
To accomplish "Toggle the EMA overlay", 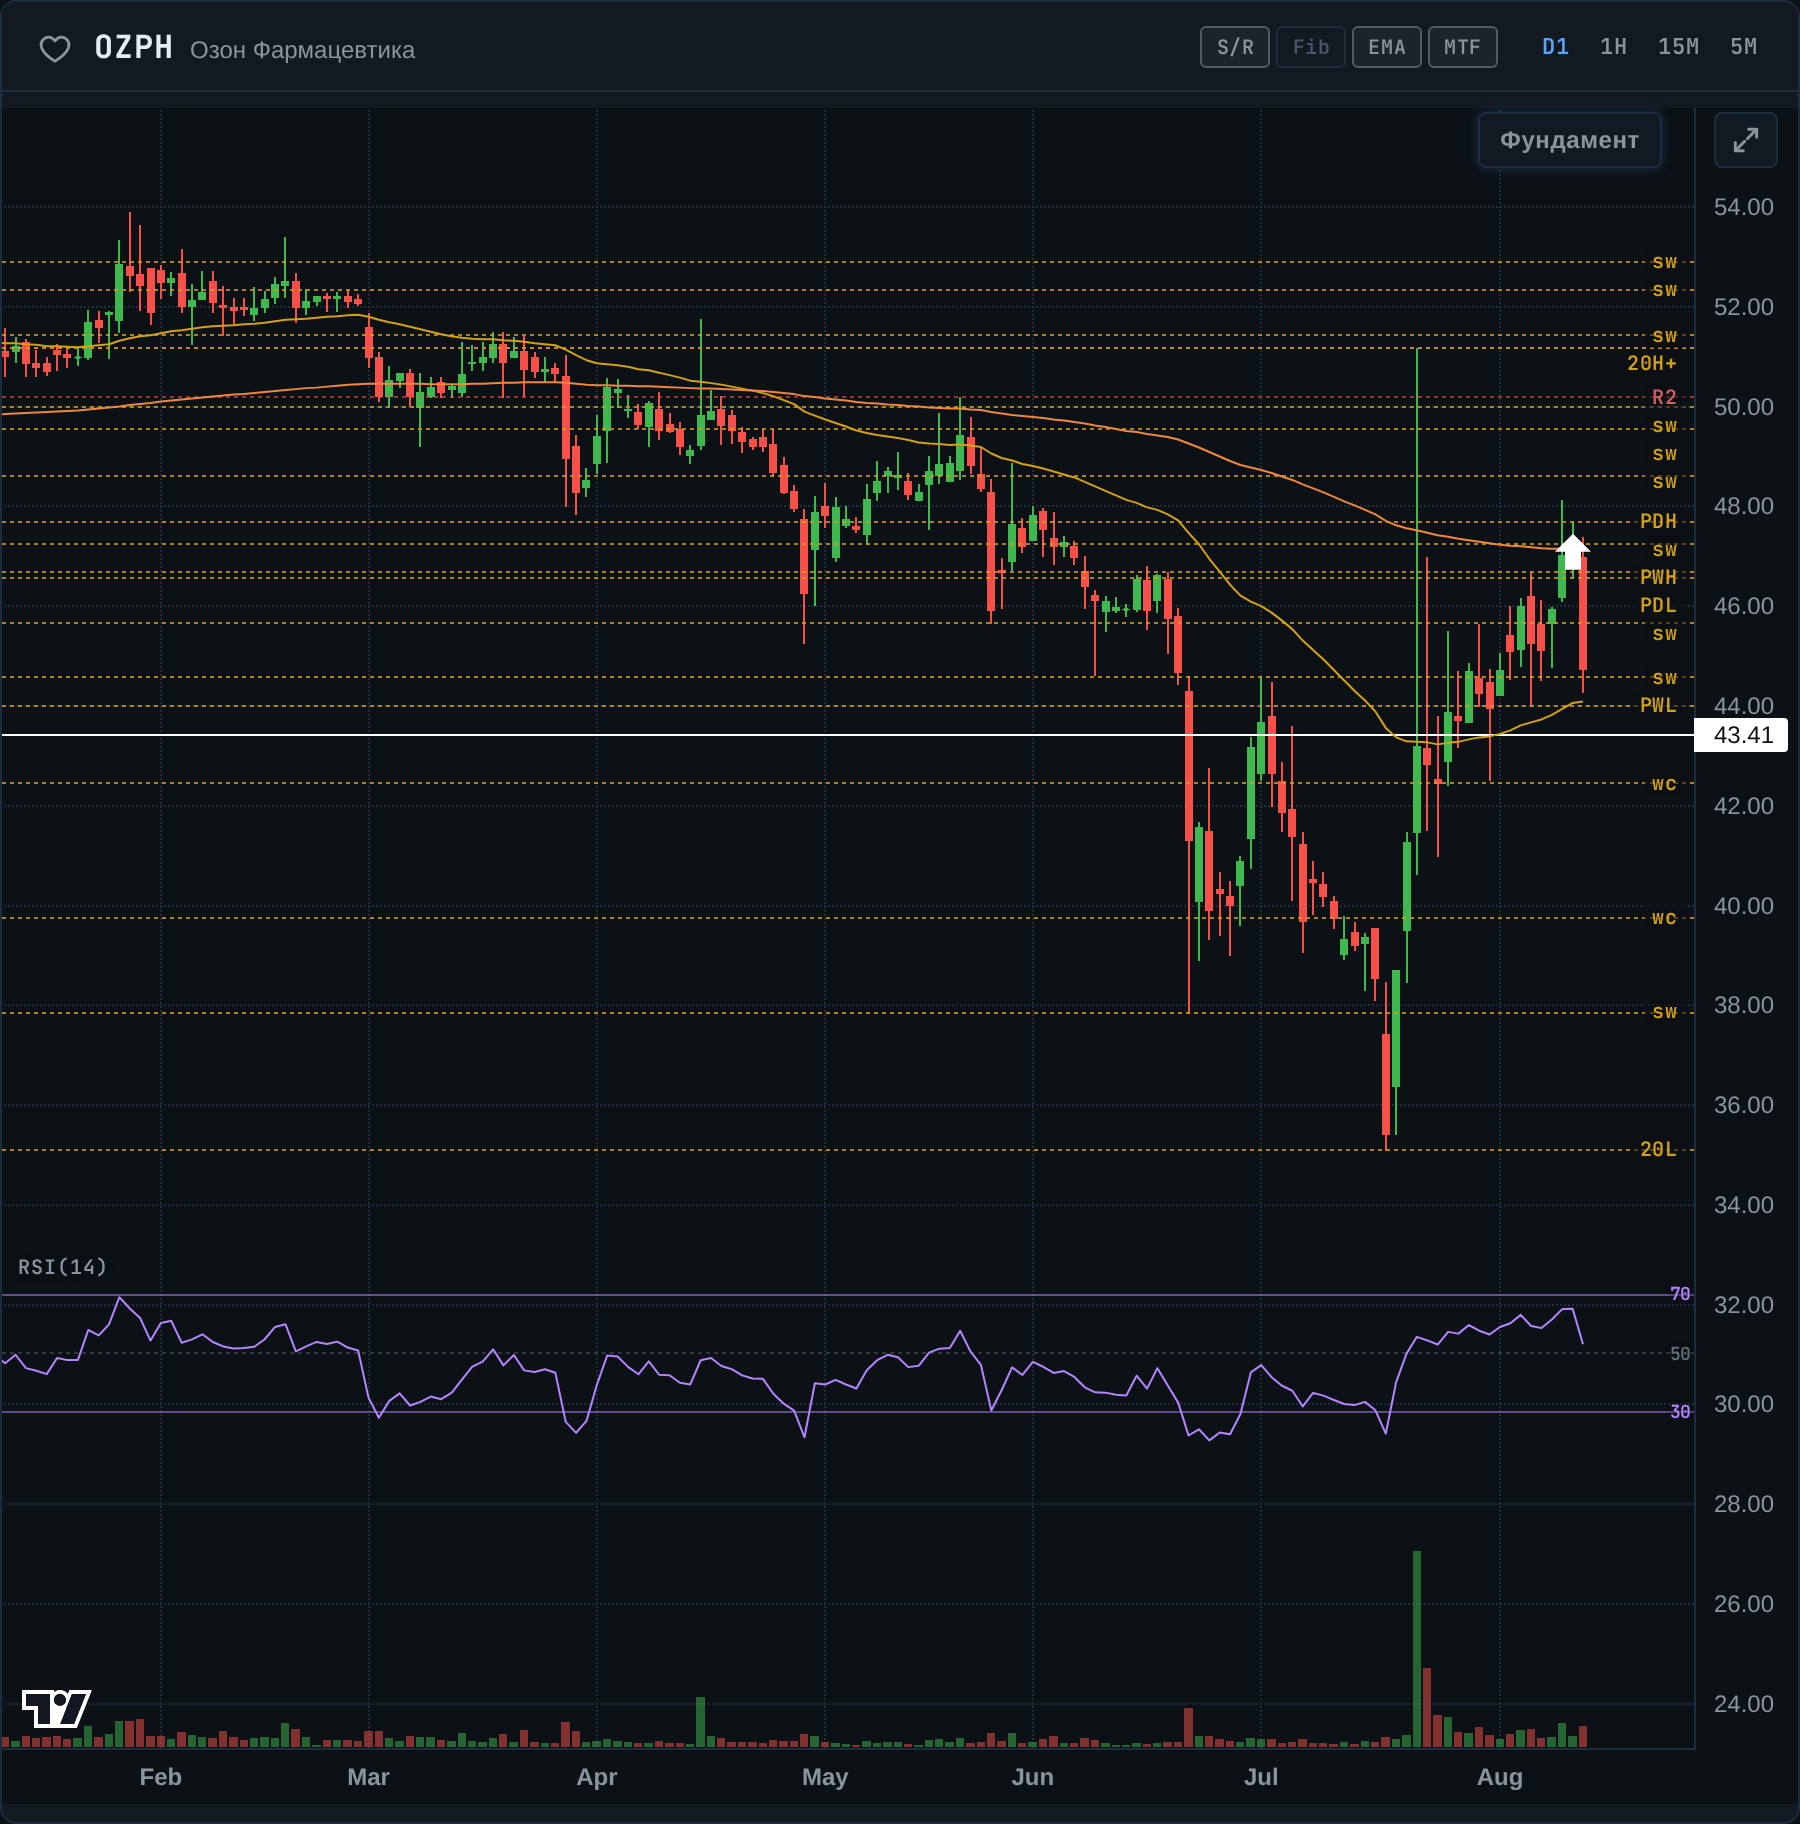I will [1387, 47].
